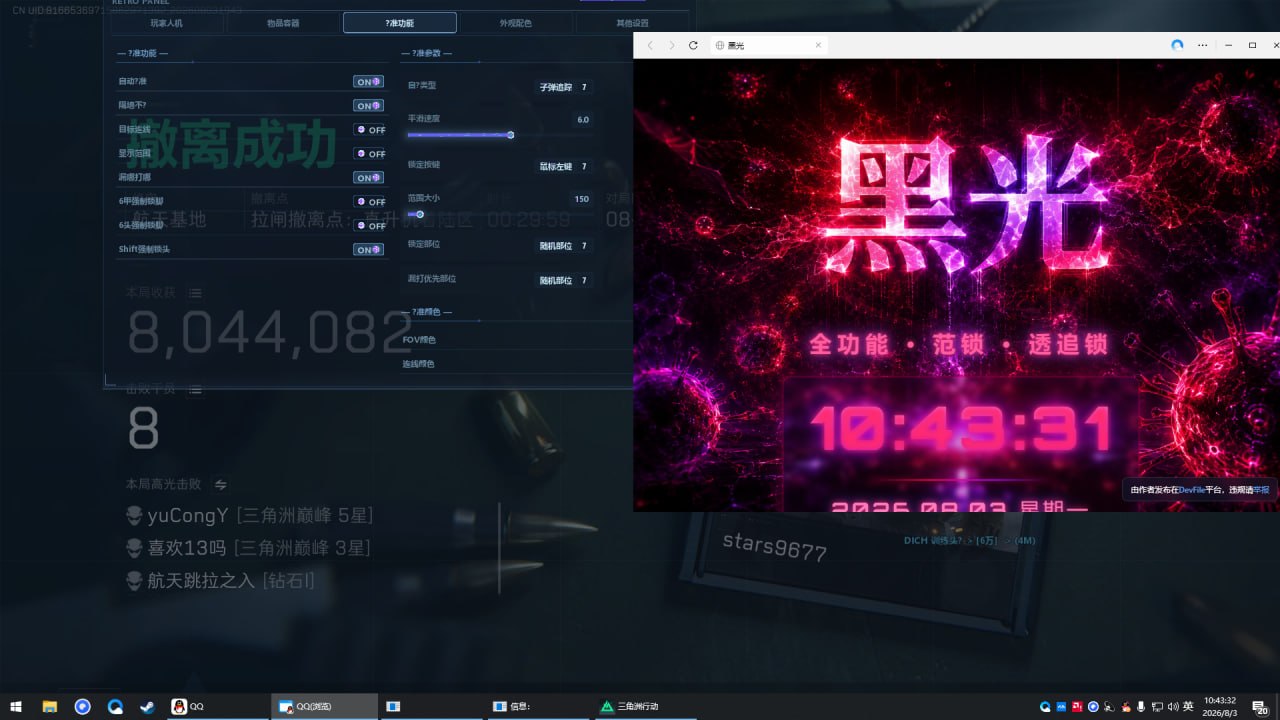Open the 锁定按键 dropdown showing 鼠标左键
1280x720 pixels.
pyautogui.click(x=564, y=166)
